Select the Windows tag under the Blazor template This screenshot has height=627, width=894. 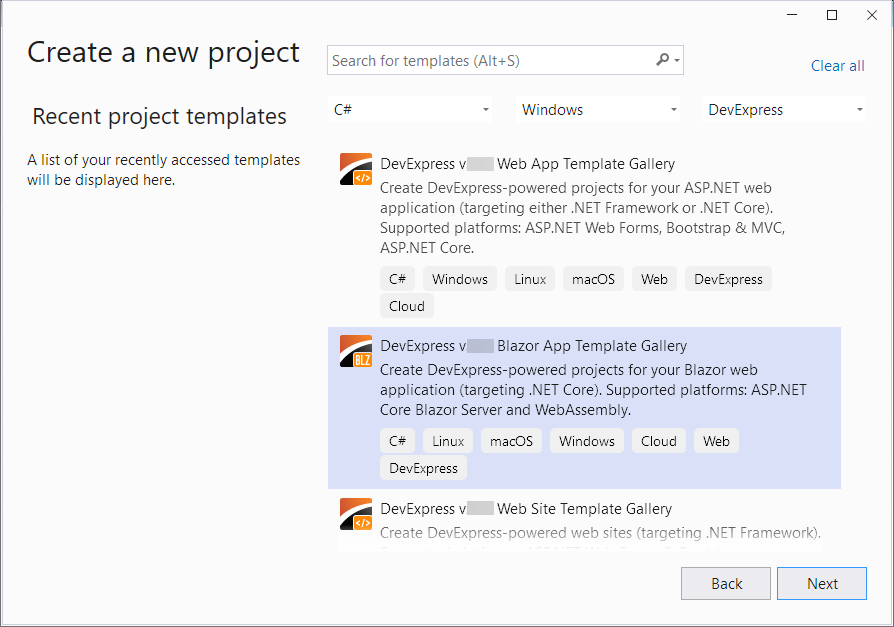click(x=586, y=440)
